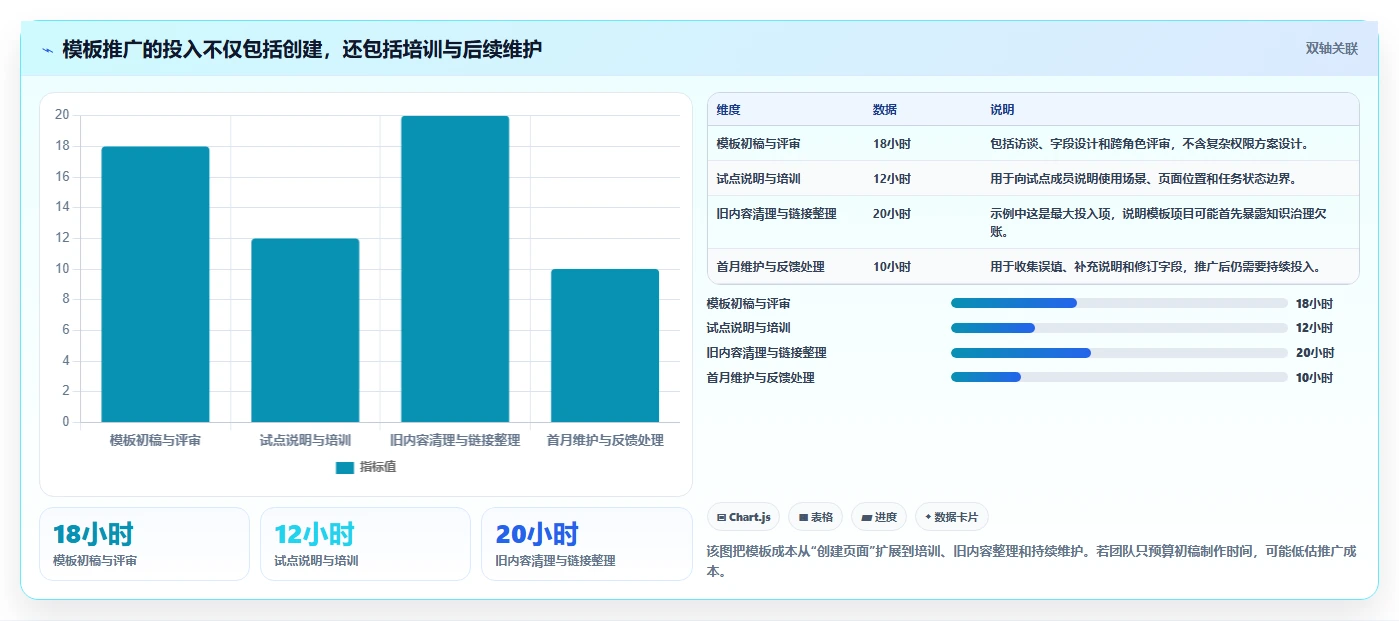Viewport: 1399px width, 621px height.
Task: Click the 10小时 table data cell
Action: (x=892, y=267)
